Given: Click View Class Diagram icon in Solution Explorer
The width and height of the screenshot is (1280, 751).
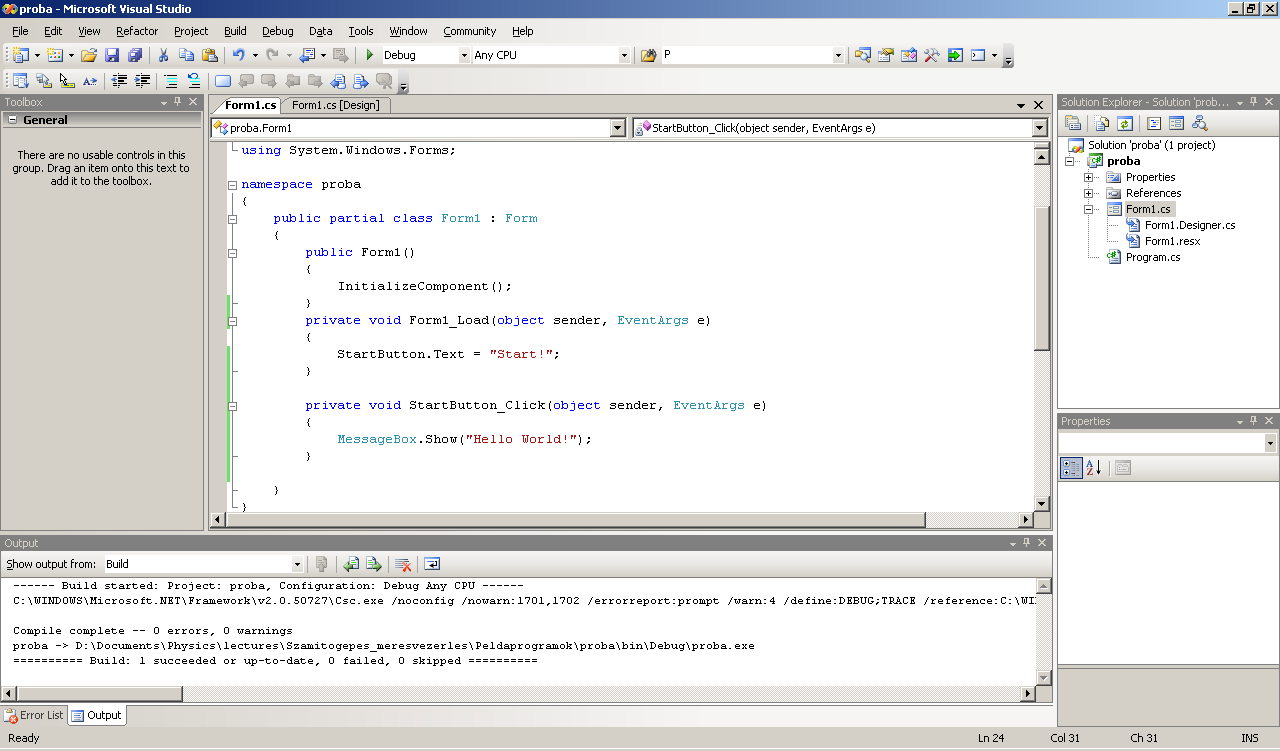Looking at the screenshot, I should [1200, 123].
